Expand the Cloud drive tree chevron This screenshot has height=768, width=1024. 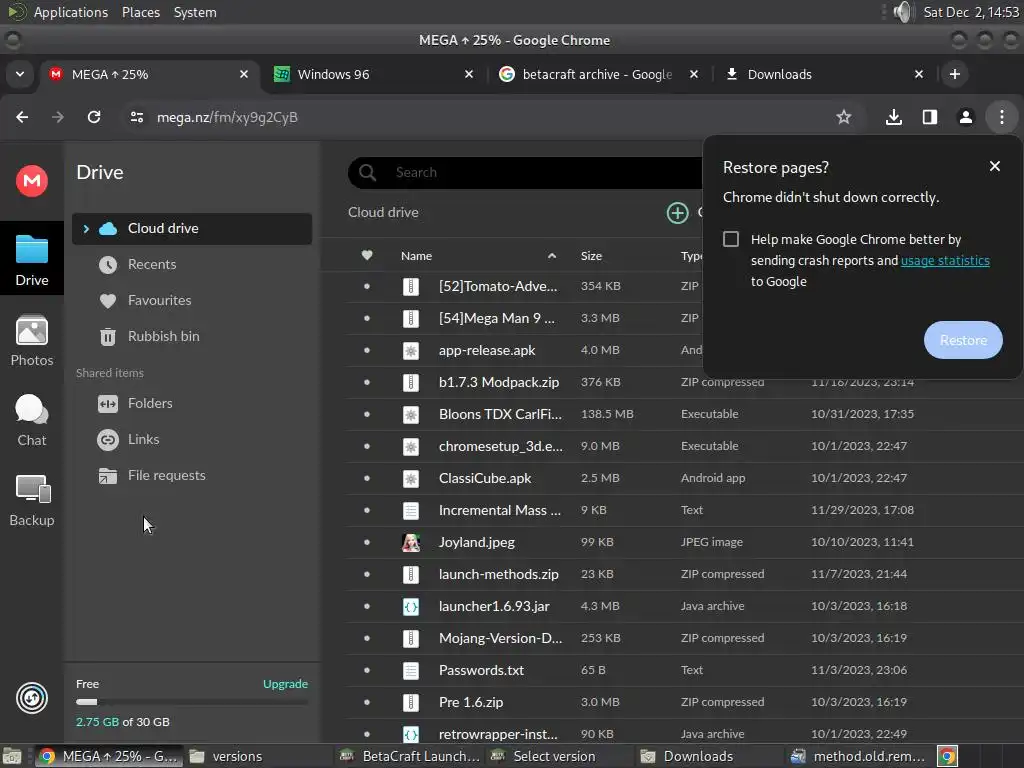pyautogui.click(x=86, y=229)
